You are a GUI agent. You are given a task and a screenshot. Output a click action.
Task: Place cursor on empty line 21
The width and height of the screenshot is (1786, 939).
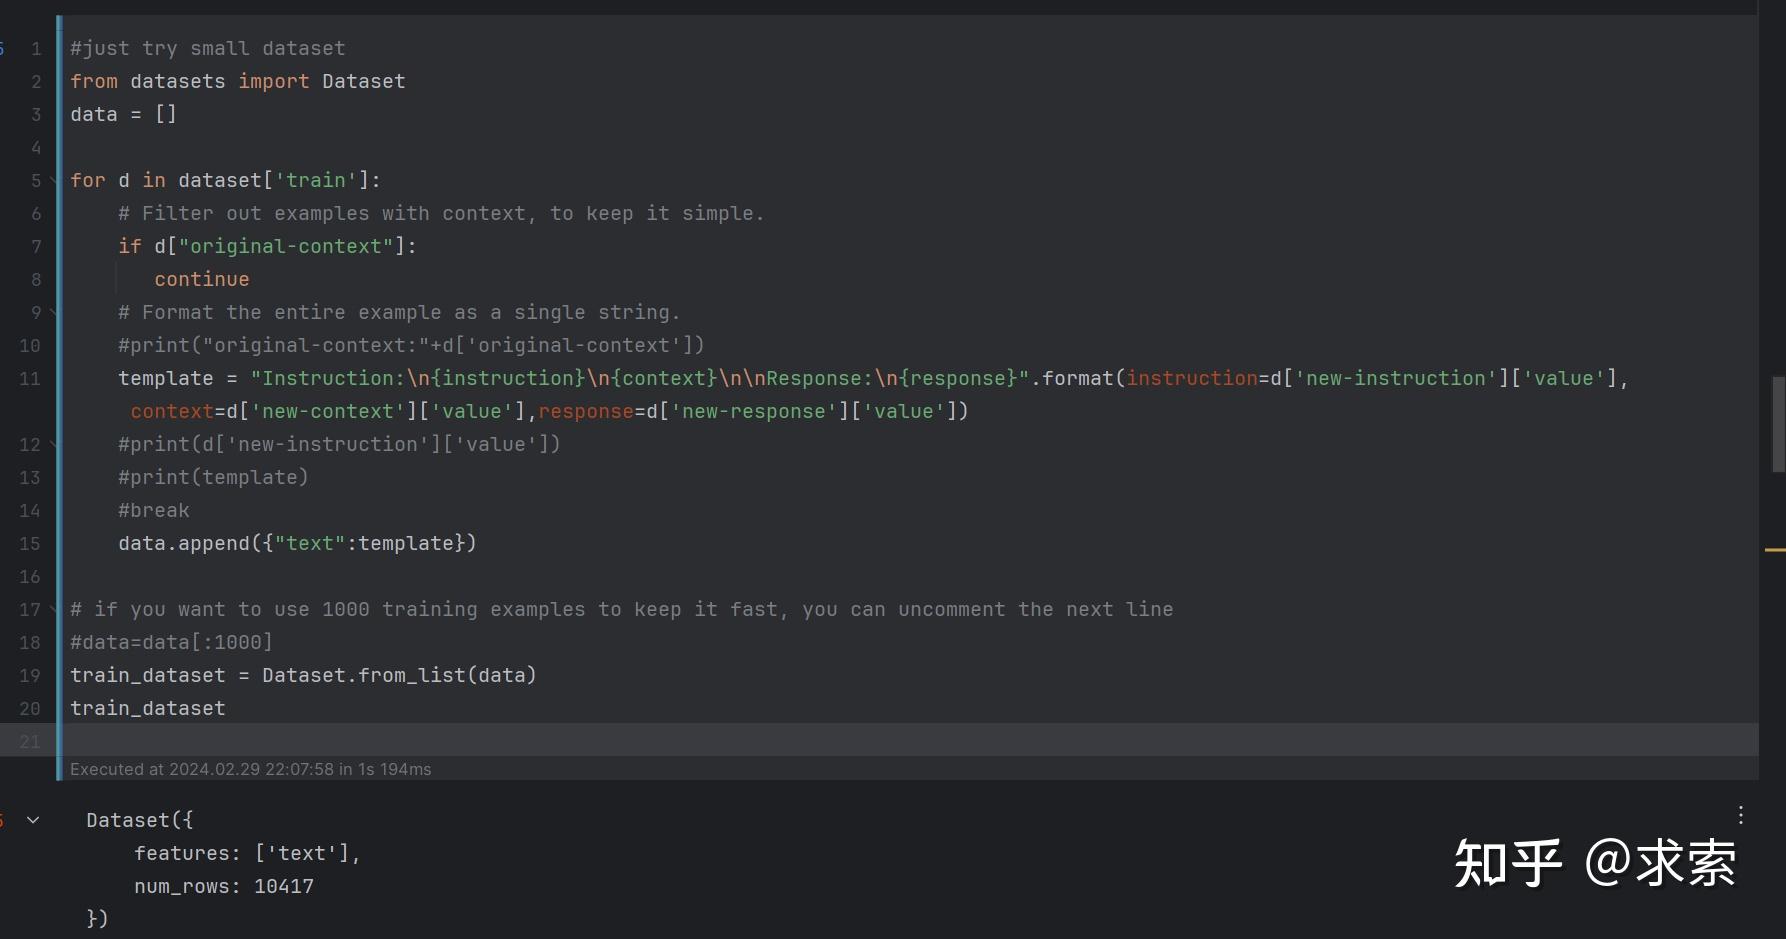908,741
